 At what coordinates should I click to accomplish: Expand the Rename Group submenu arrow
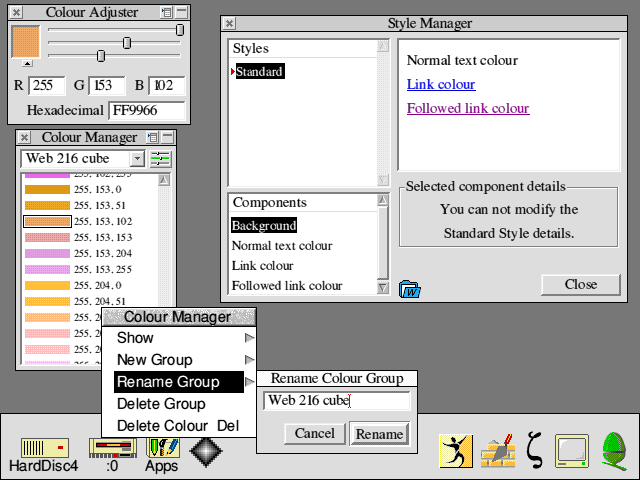click(249, 382)
